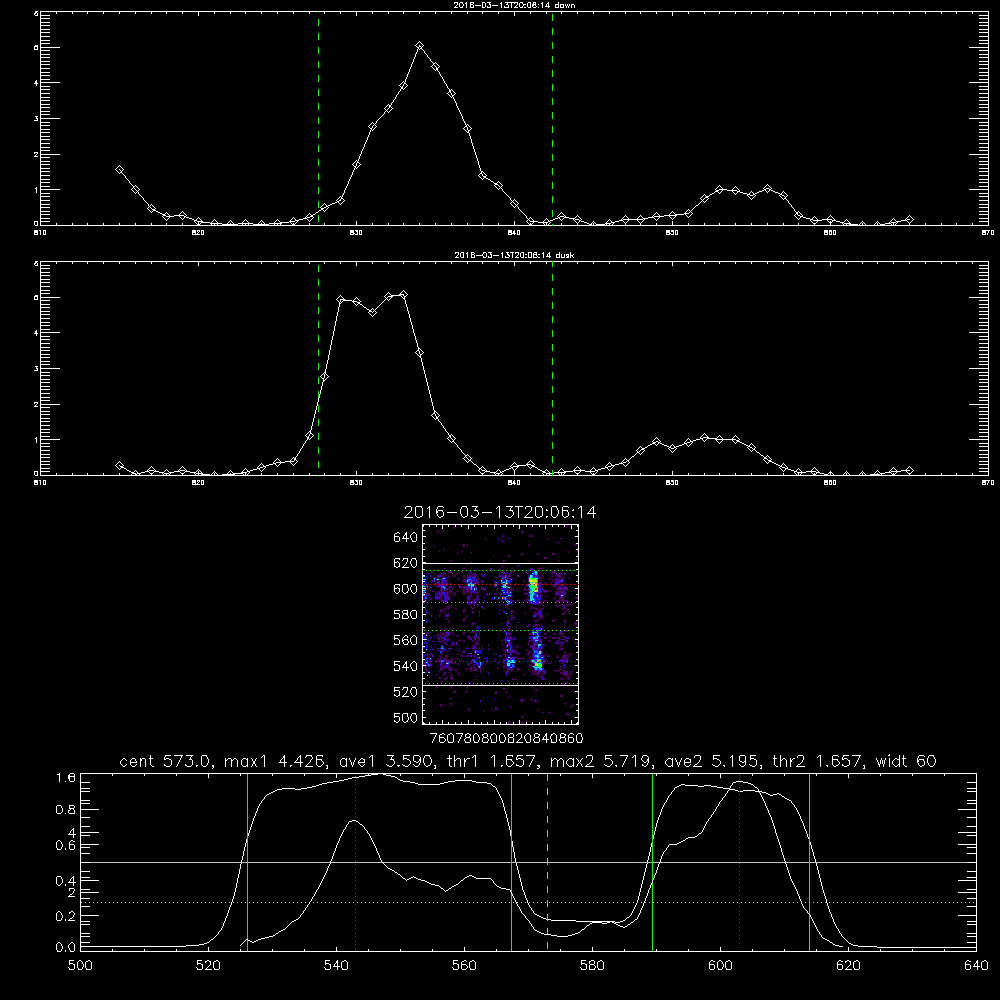The image size is (1000, 1000).
Task: Click bottom plot x-axis label 620
Action: pyautogui.click(x=848, y=966)
